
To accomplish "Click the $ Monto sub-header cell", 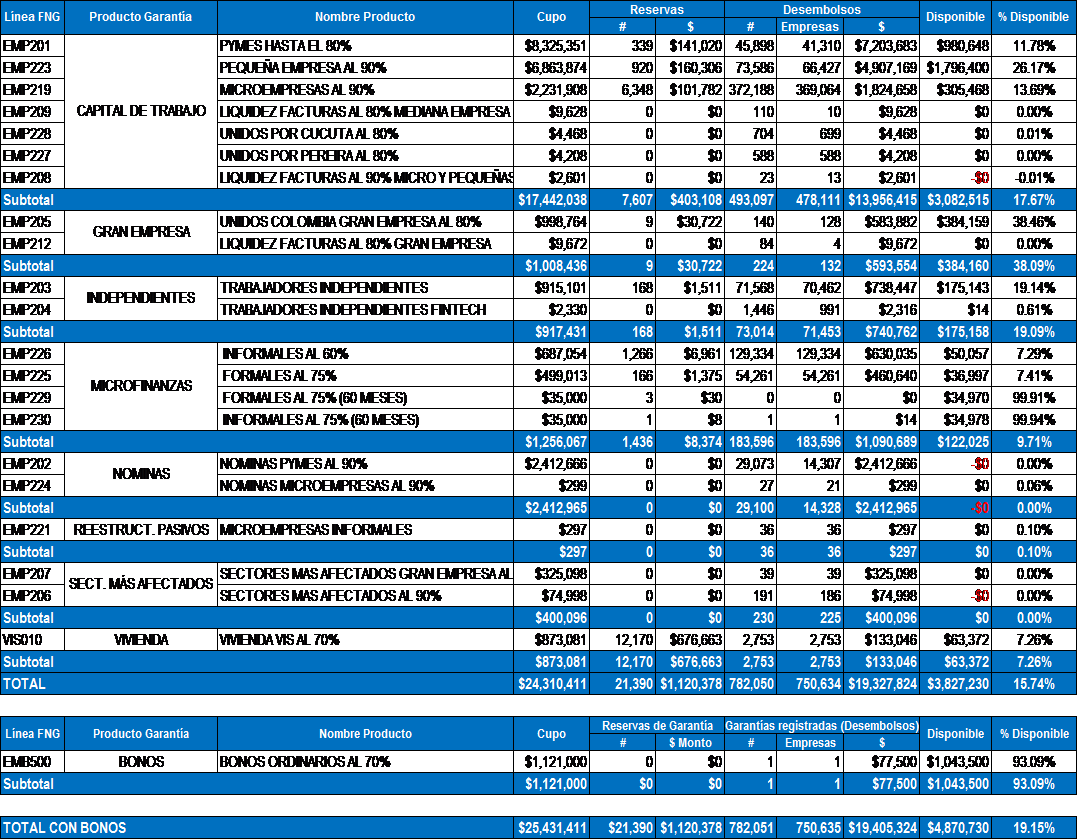I will click(690, 743).
